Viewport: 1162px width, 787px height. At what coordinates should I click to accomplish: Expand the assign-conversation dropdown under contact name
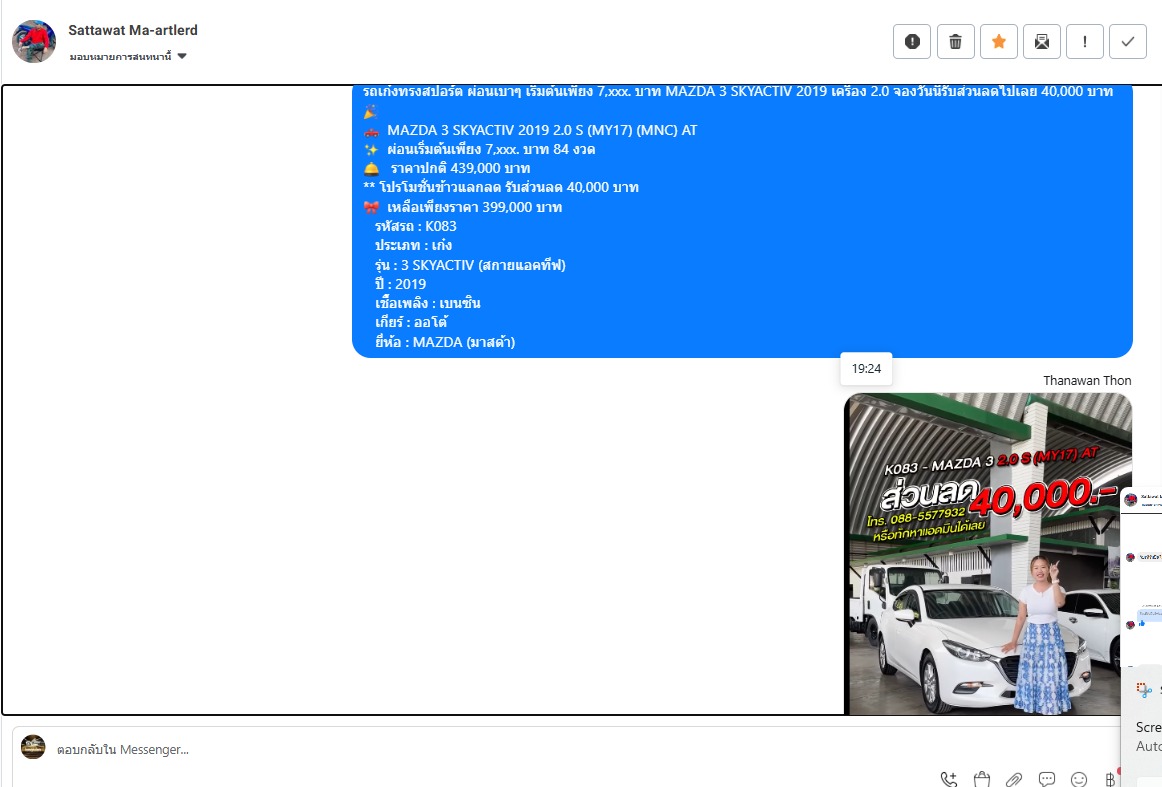point(128,56)
